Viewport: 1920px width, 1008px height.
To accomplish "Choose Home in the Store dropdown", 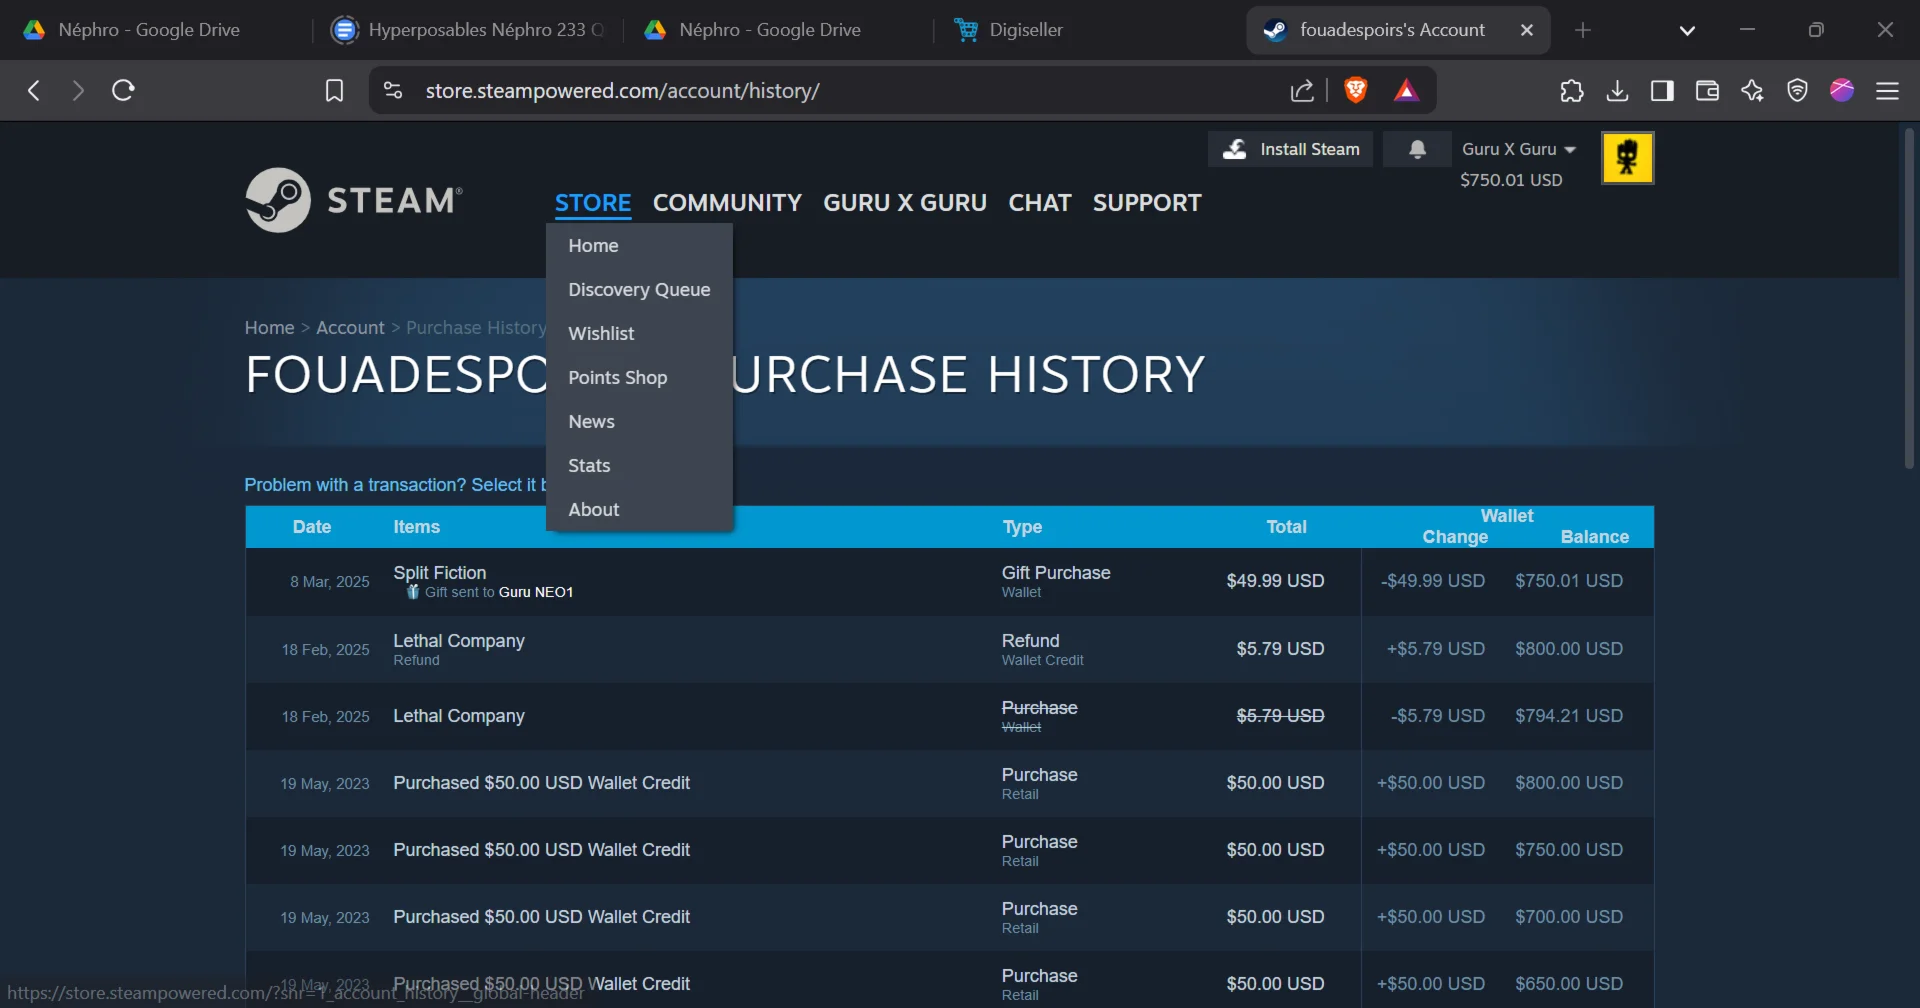I will tap(639, 246).
